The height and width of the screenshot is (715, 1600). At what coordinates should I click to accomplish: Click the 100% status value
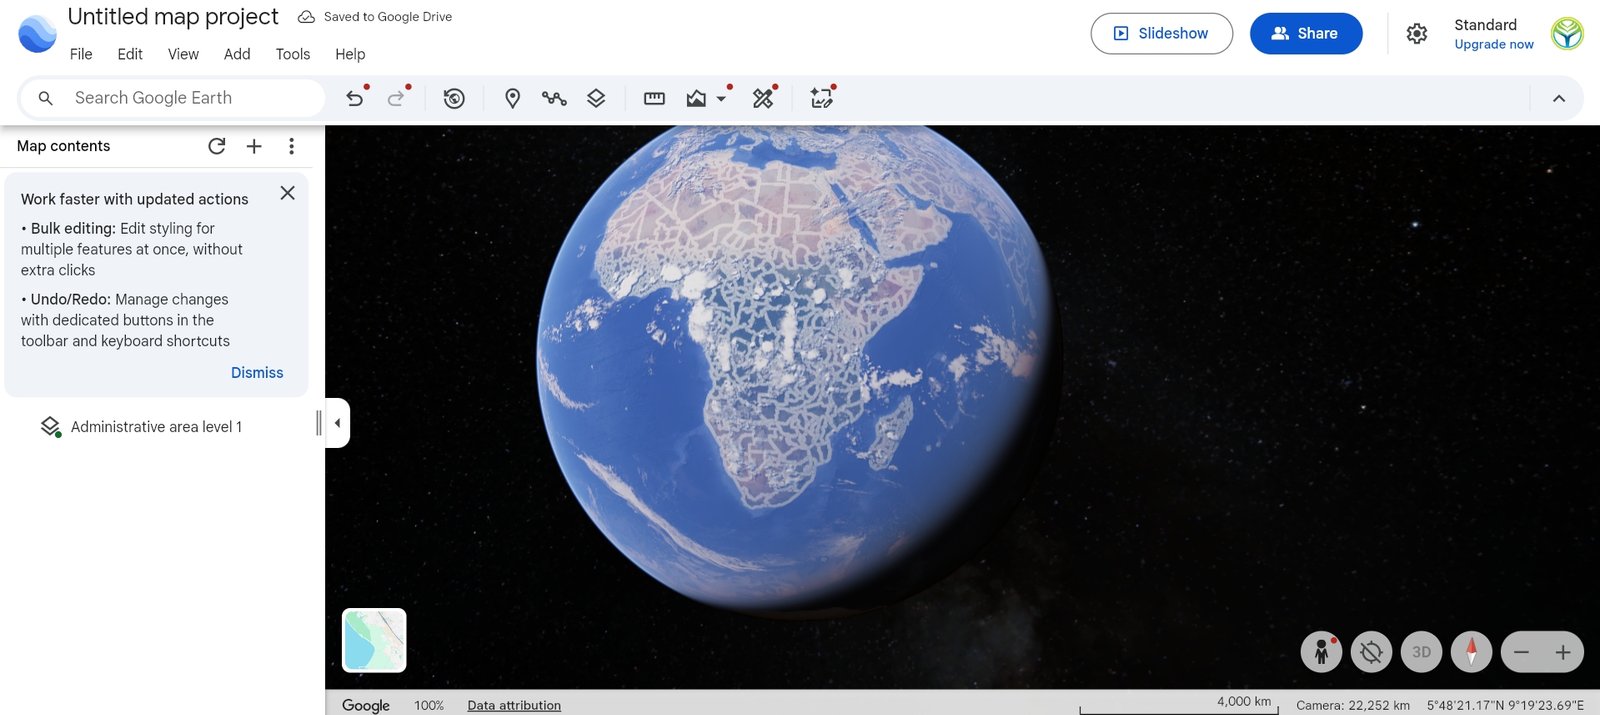tap(429, 705)
